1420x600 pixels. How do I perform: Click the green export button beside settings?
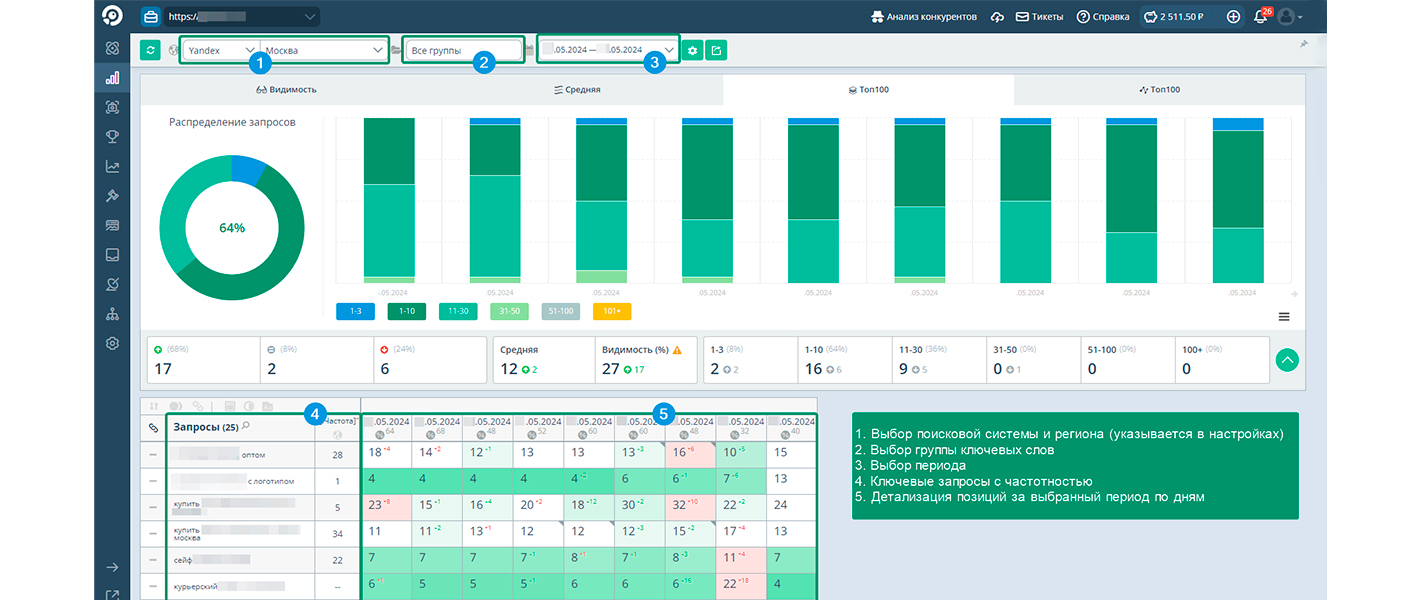pyautogui.click(x=716, y=50)
